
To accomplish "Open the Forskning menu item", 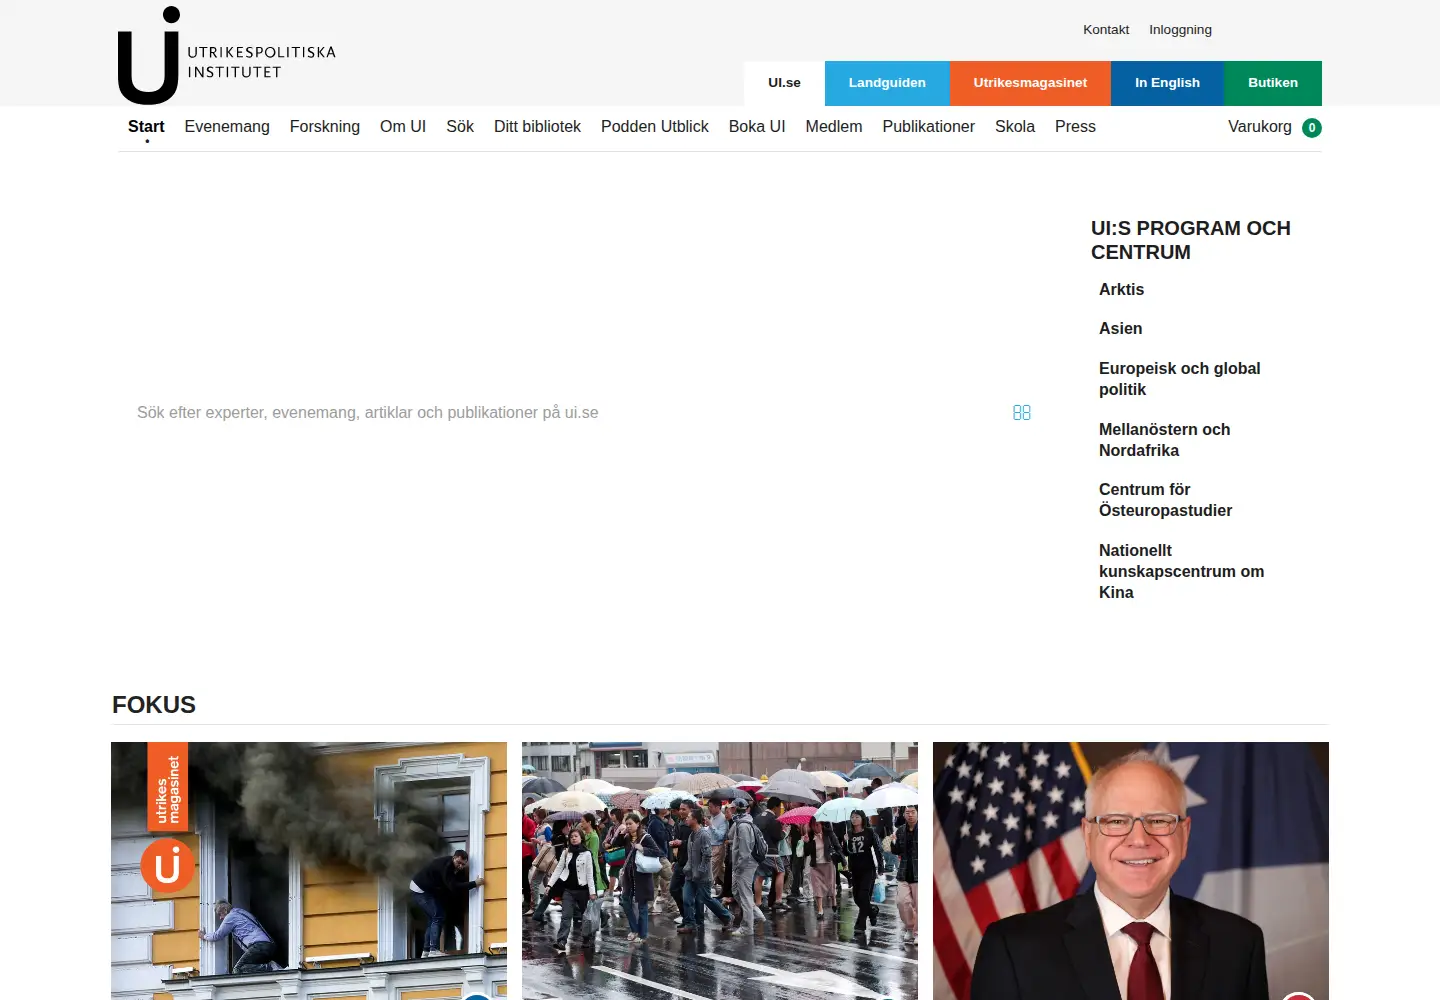I will [x=325, y=127].
